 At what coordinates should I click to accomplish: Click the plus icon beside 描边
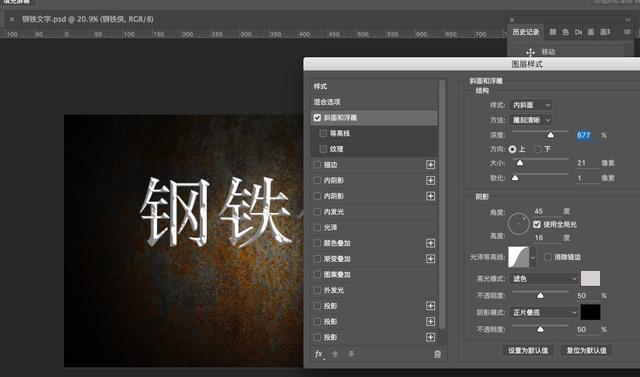[x=430, y=164]
